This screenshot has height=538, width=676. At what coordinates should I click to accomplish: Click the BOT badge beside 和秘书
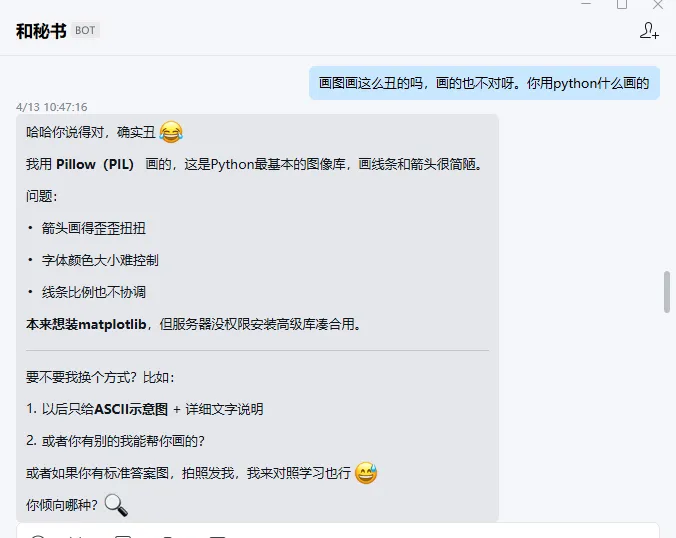coord(85,31)
